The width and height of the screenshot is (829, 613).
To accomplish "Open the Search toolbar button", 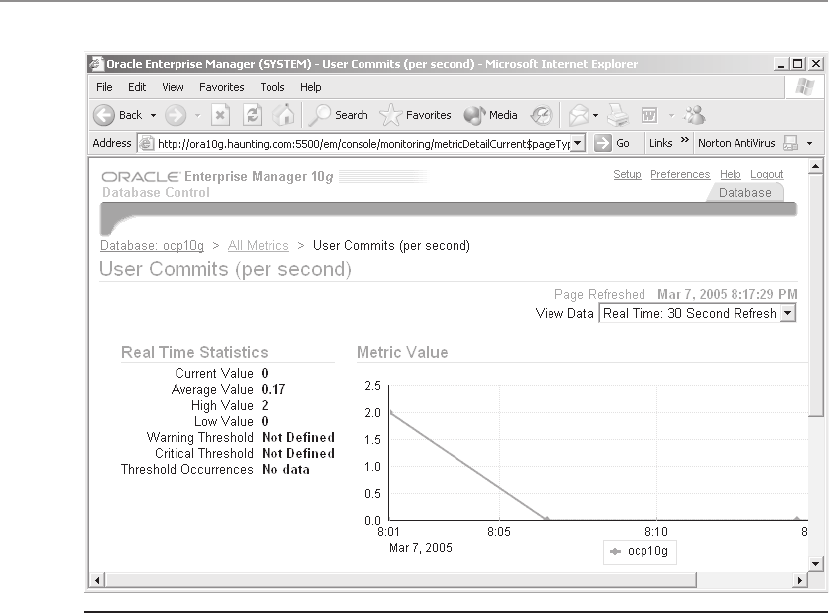I will point(338,115).
